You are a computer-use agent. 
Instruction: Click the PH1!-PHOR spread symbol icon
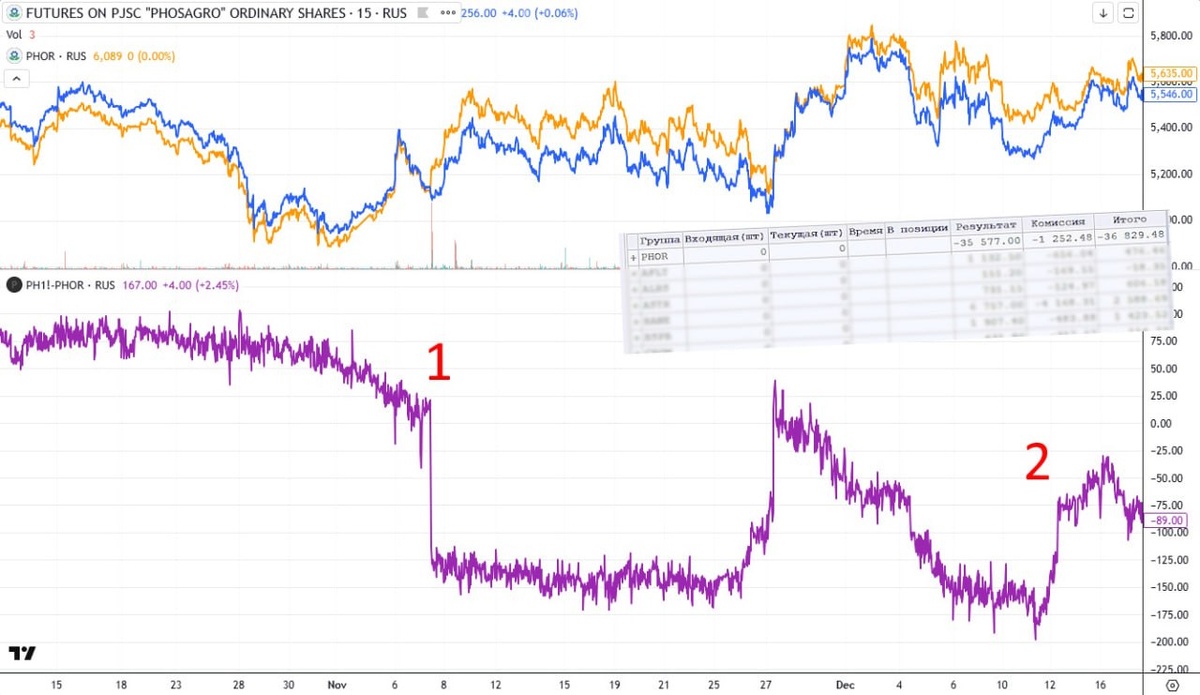(x=13, y=285)
